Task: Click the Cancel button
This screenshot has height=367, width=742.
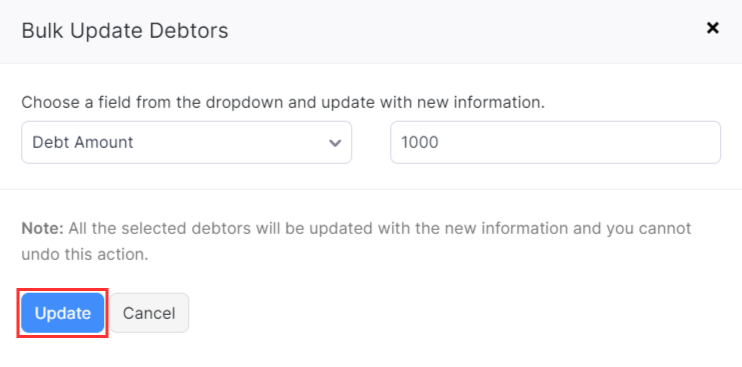Action: point(149,313)
